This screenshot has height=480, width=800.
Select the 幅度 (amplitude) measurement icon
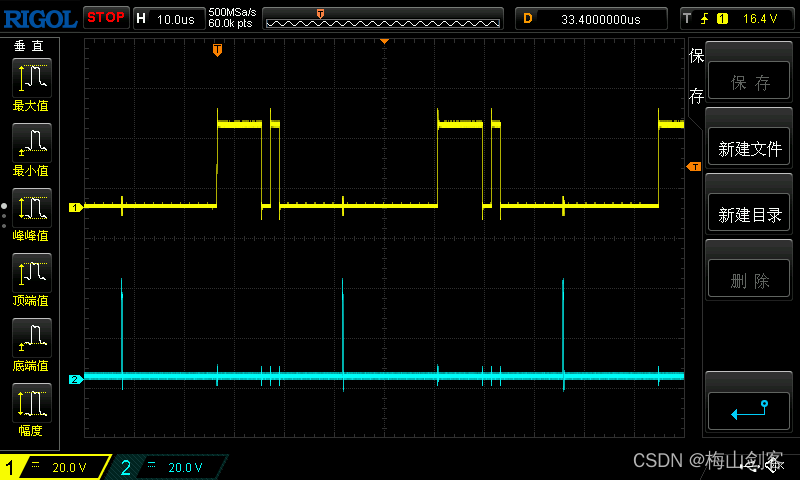click(32, 403)
